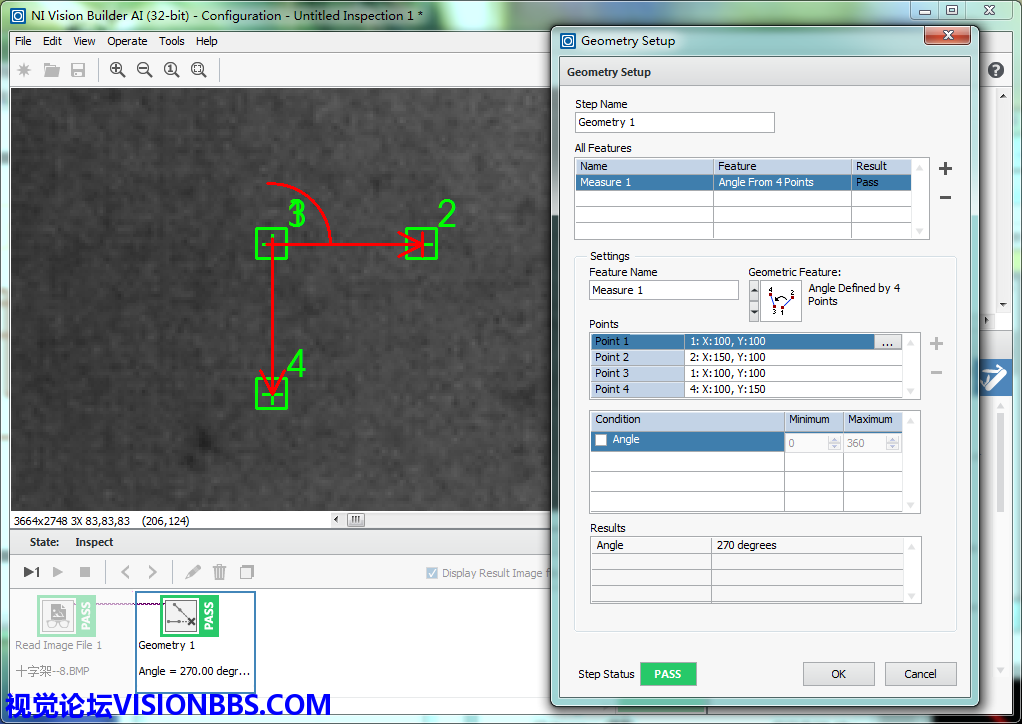
Task: Copy the selected step with the duplicate icon
Action: [x=246, y=572]
